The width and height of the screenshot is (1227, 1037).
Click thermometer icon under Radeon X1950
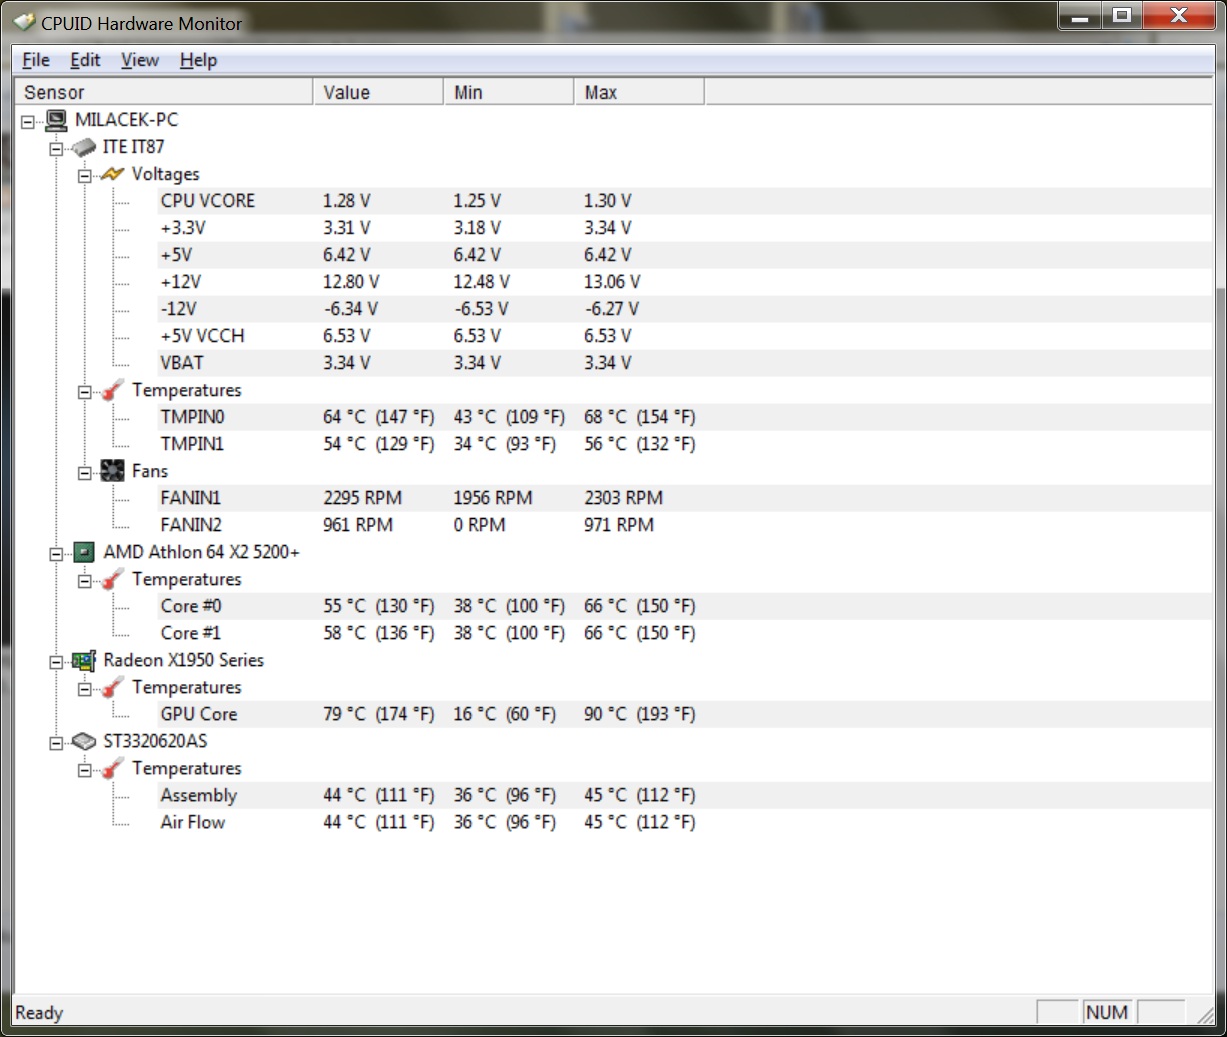tap(112, 687)
